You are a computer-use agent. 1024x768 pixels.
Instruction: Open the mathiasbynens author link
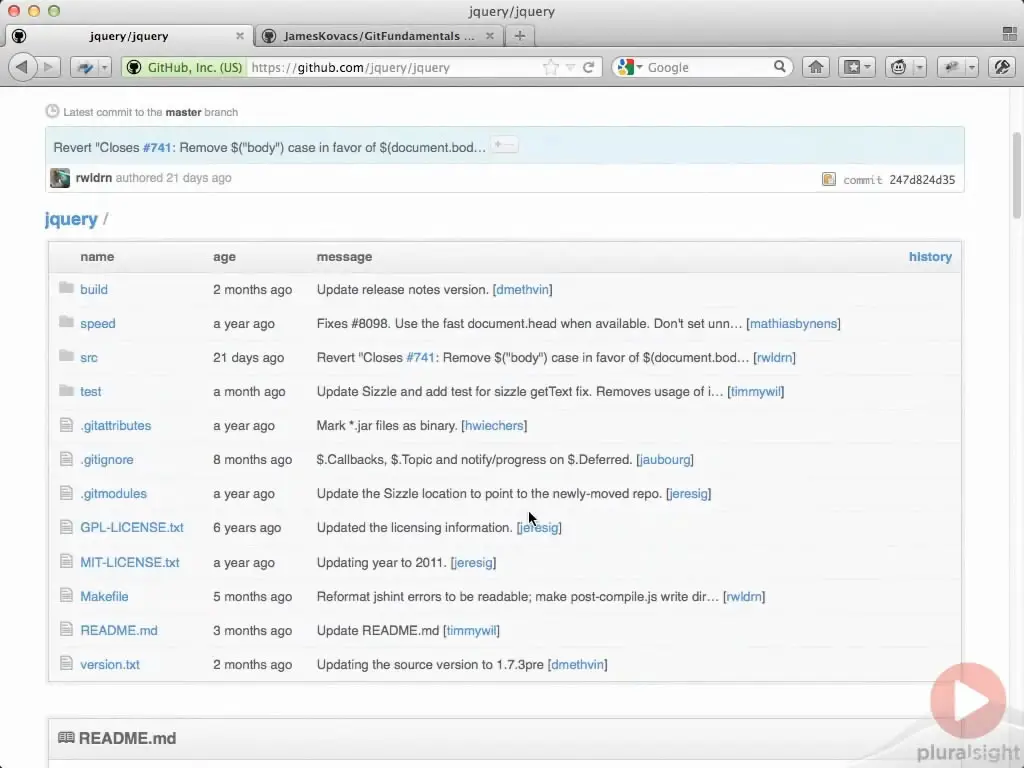[x=793, y=323]
